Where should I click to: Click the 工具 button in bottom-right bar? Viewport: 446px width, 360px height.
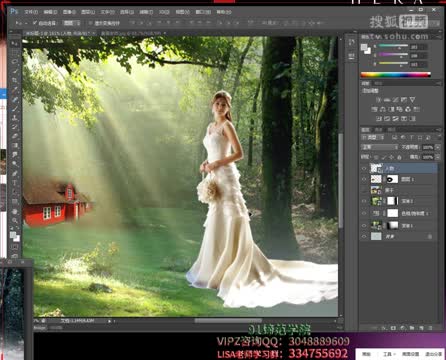[388, 354]
